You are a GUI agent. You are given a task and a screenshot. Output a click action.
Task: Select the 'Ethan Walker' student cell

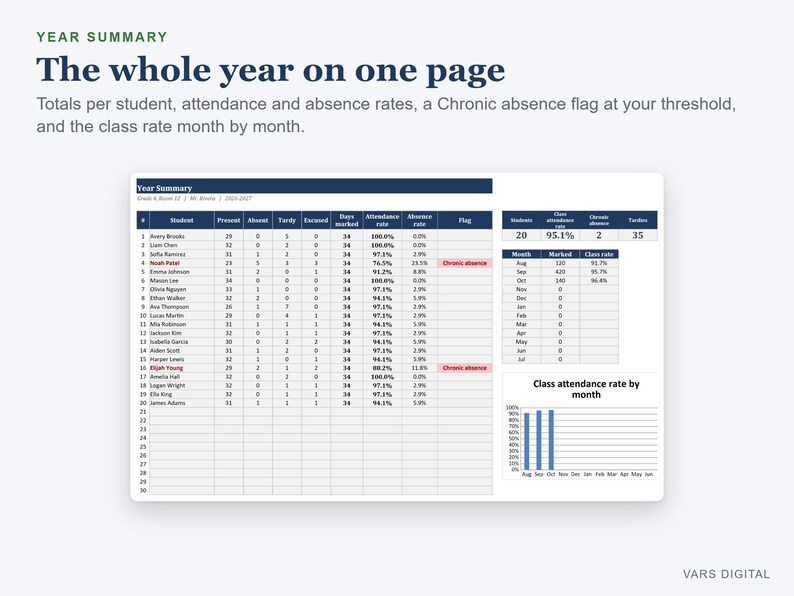click(x=182, y=298)
